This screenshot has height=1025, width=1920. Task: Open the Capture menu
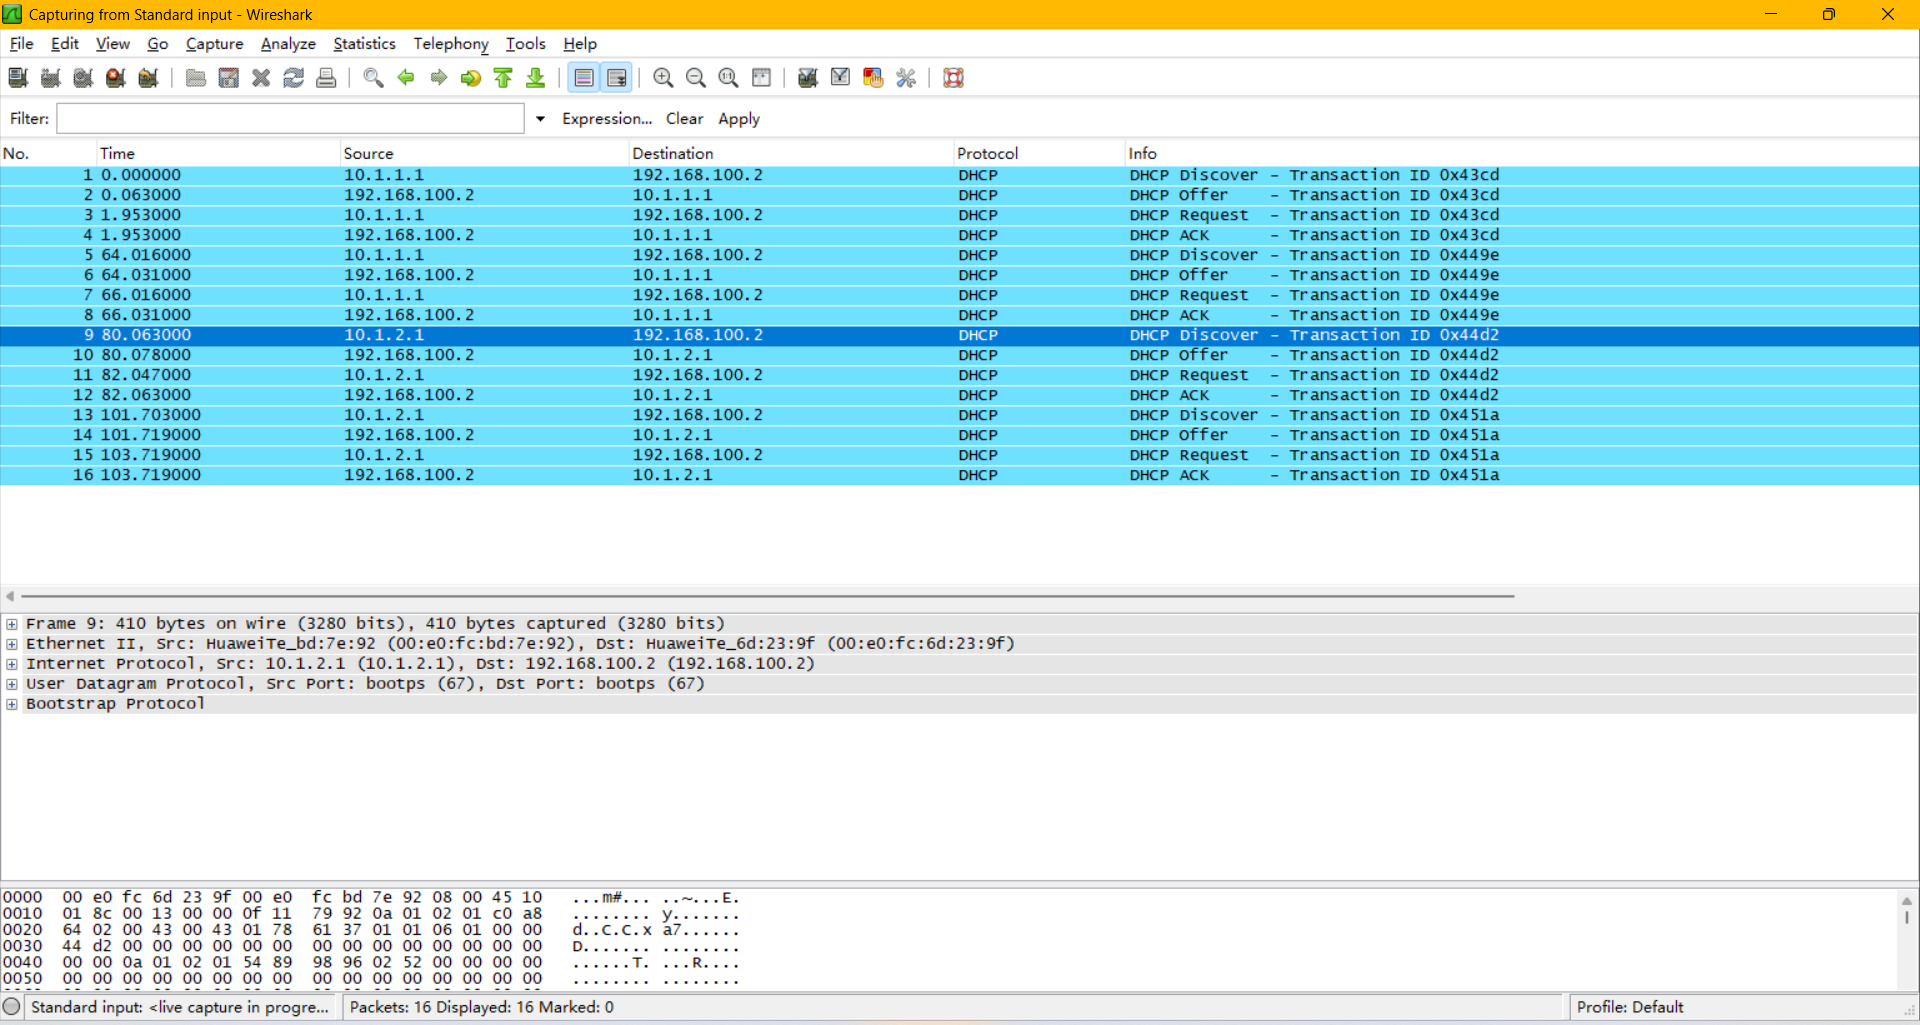pyautogui.click(x=214, y=44)
